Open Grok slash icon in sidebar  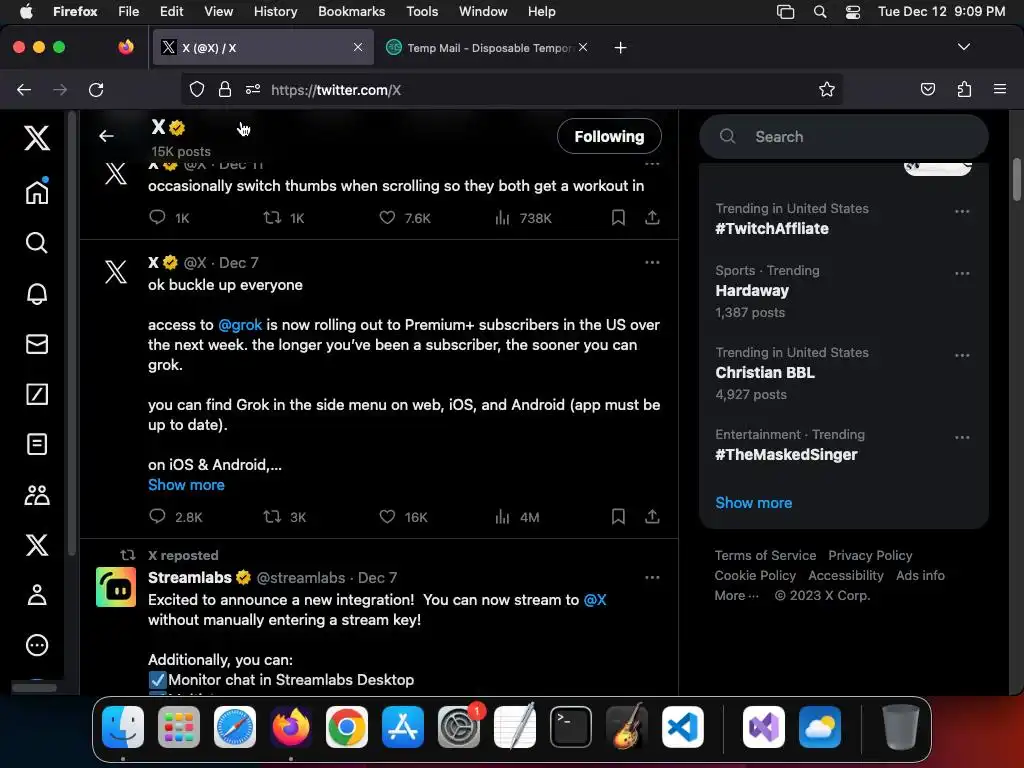[37, 394]
